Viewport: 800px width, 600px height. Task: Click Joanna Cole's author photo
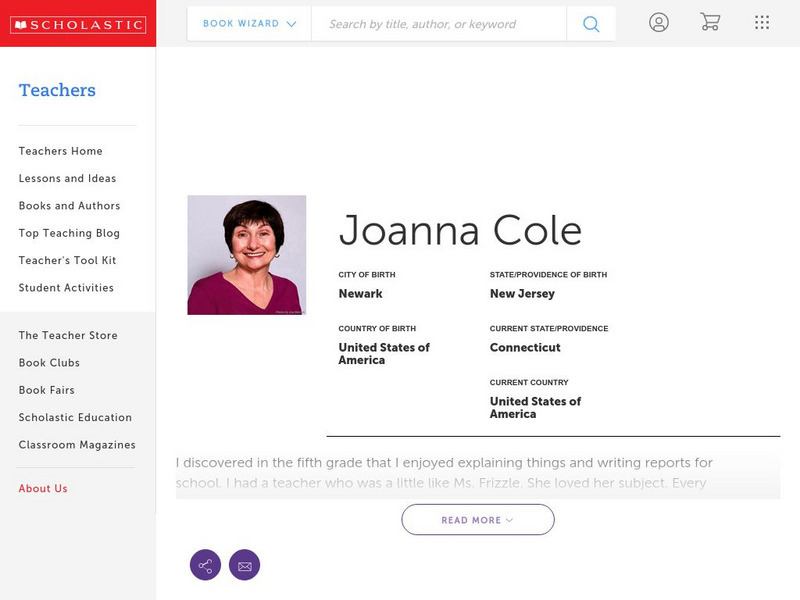249,254
